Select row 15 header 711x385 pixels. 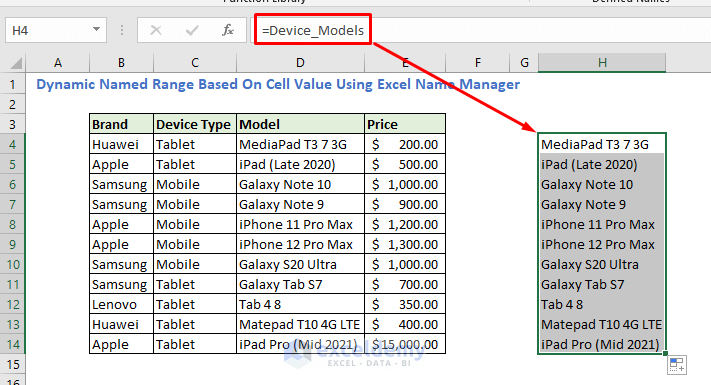[x=13, y=364]
